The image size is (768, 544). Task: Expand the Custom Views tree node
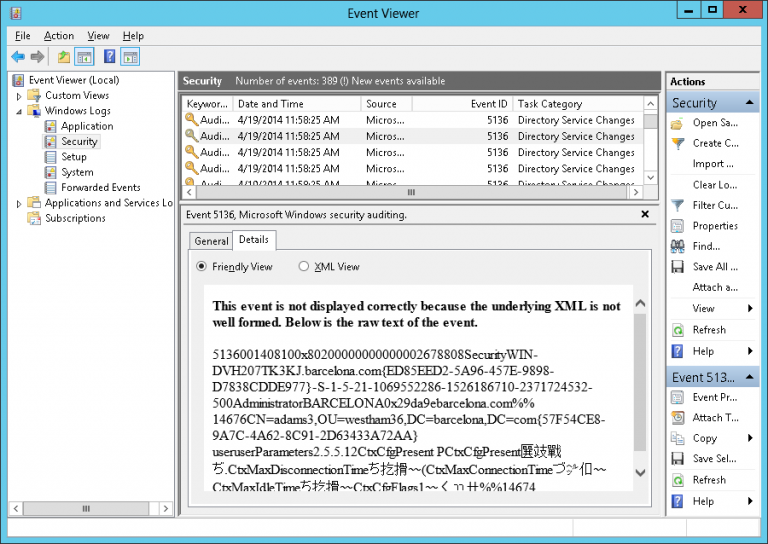(19, 96)
